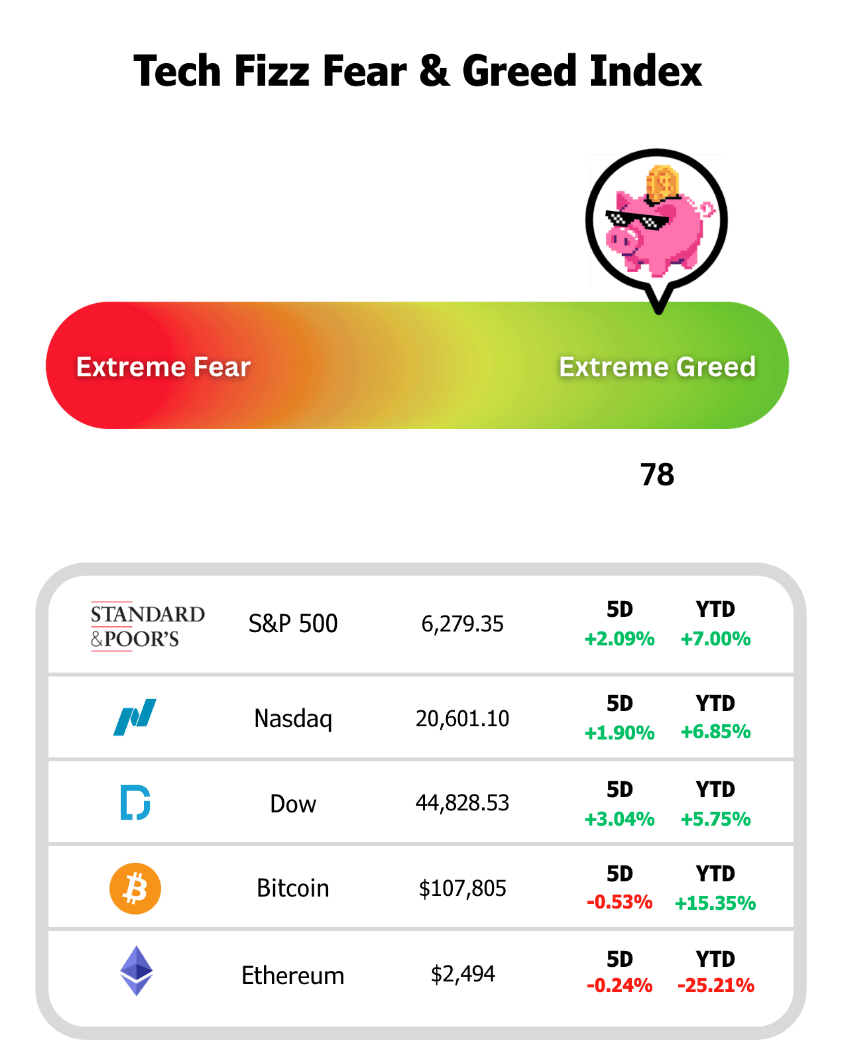Click the Standard & Poor's logo
Screen dimensions: 844x1060
tap(147, 626)
